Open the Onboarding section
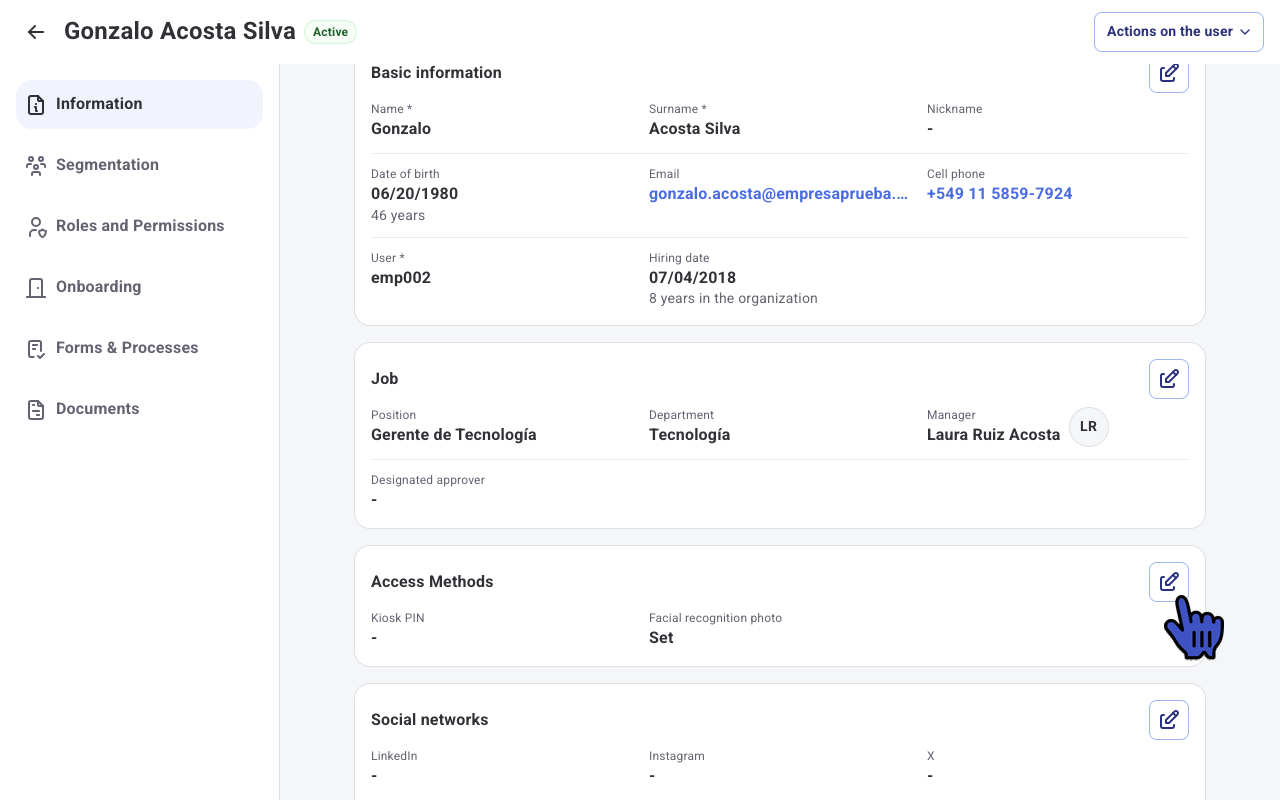This screenshot has height=800, width=1280. pos(139,287)
